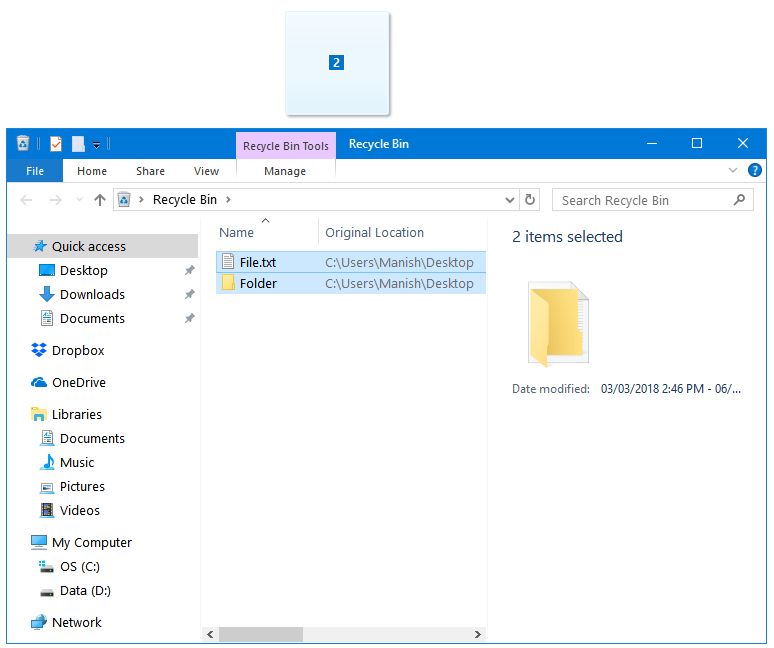Click the yellow Folder icon in the list
The width and height of the screenshot is (774, 648).
tap(228, 283)
